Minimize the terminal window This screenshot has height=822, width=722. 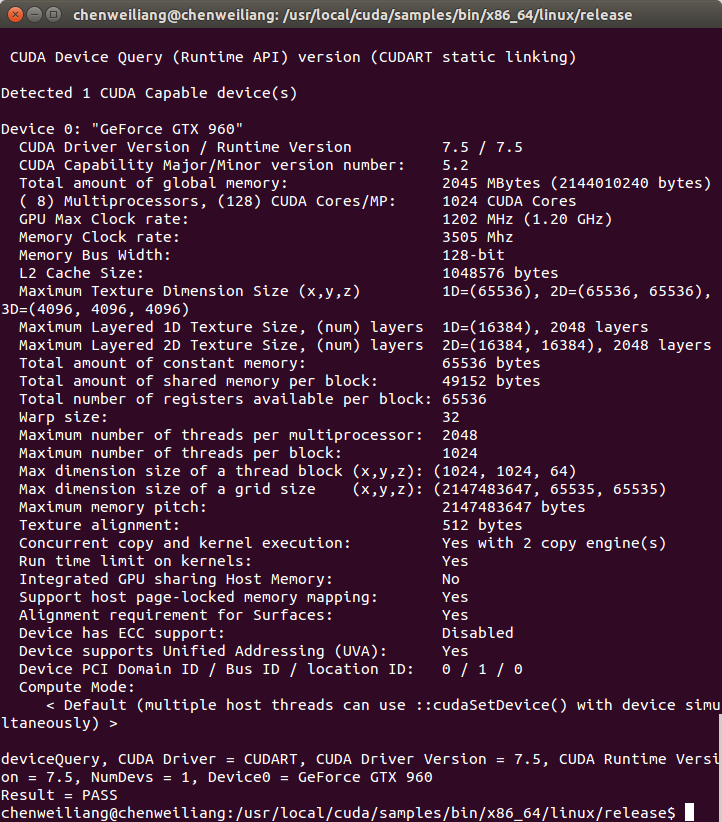(x=35, y=14)
